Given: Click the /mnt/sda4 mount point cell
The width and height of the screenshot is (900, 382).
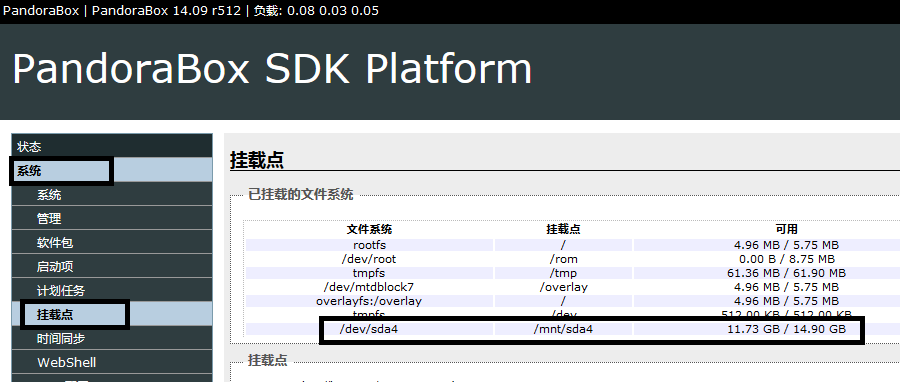Looking at the screenshot, I should tap(563, 329).
